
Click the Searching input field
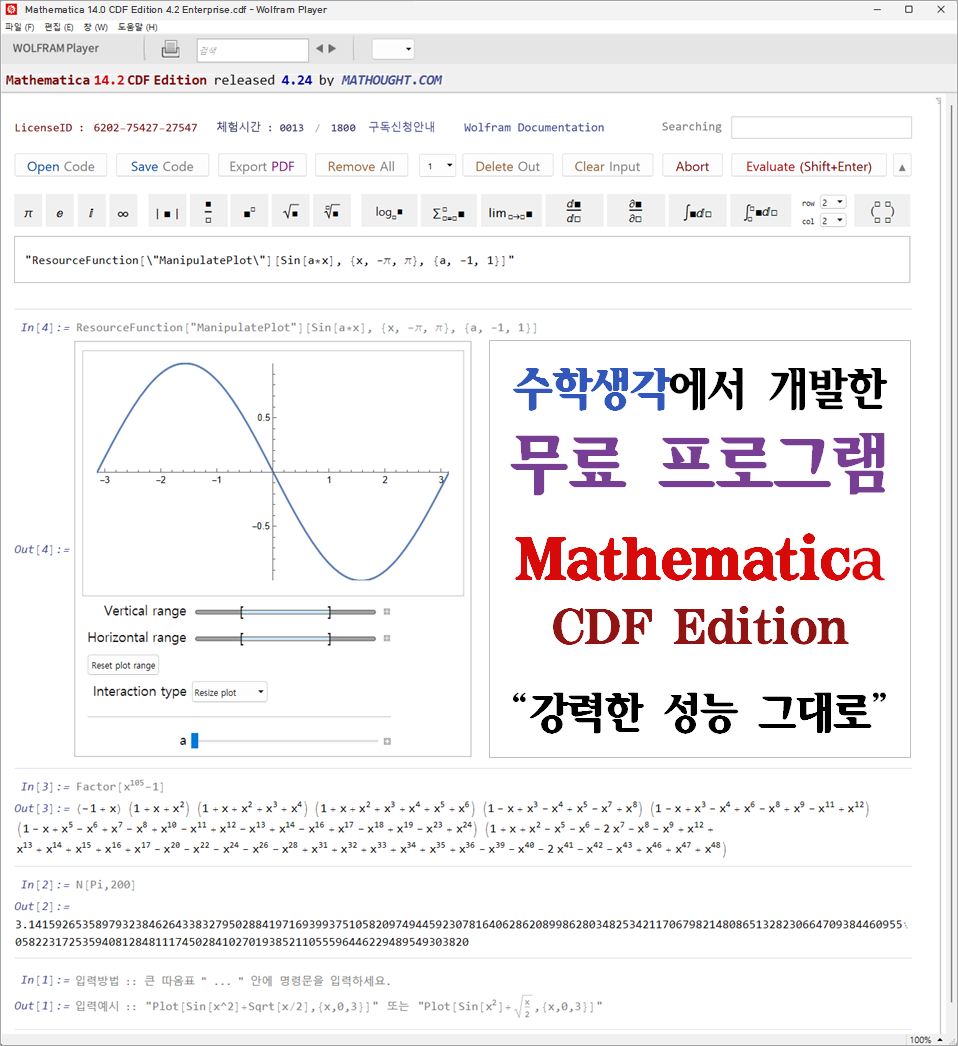820,128
